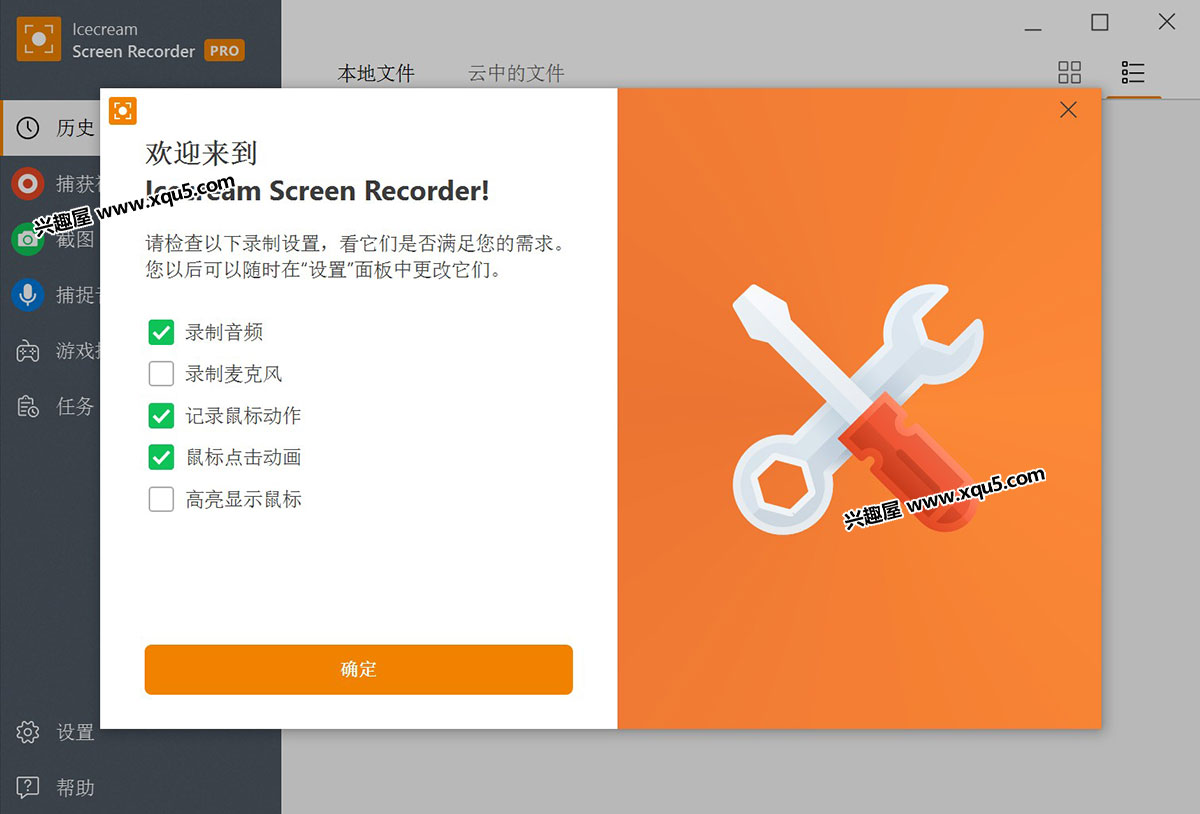Maximize the main window

click(x=1100, y=22)
